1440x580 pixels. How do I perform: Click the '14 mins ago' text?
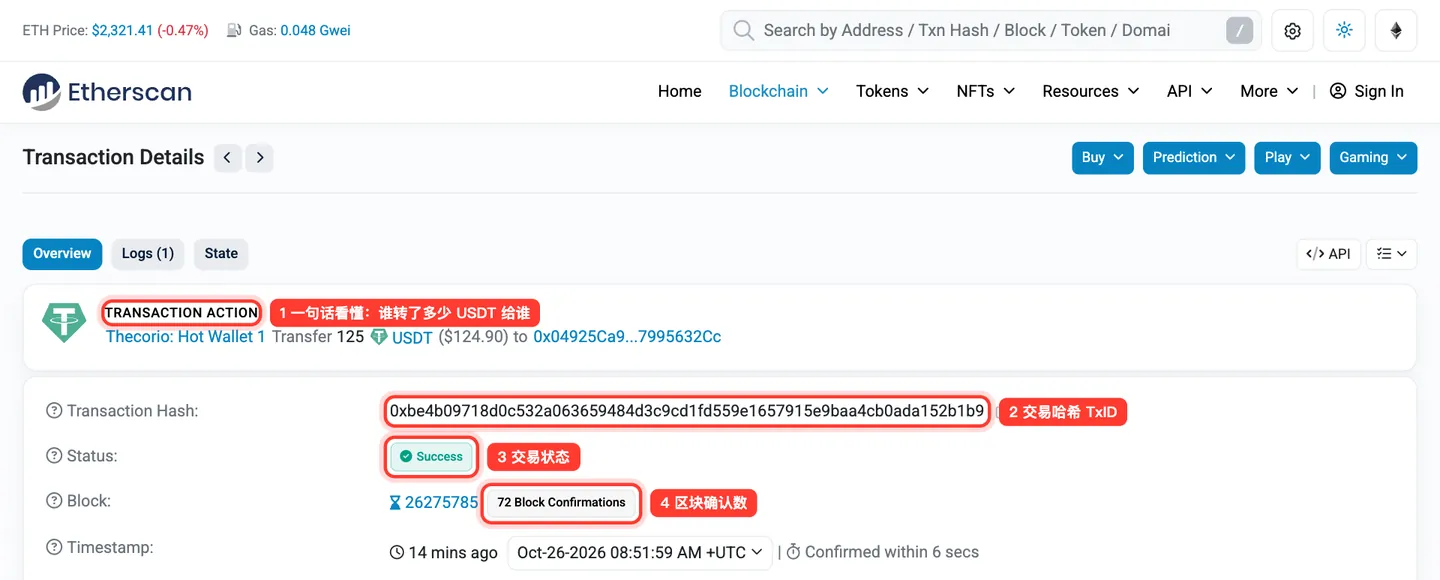click(x=453, y=552)
